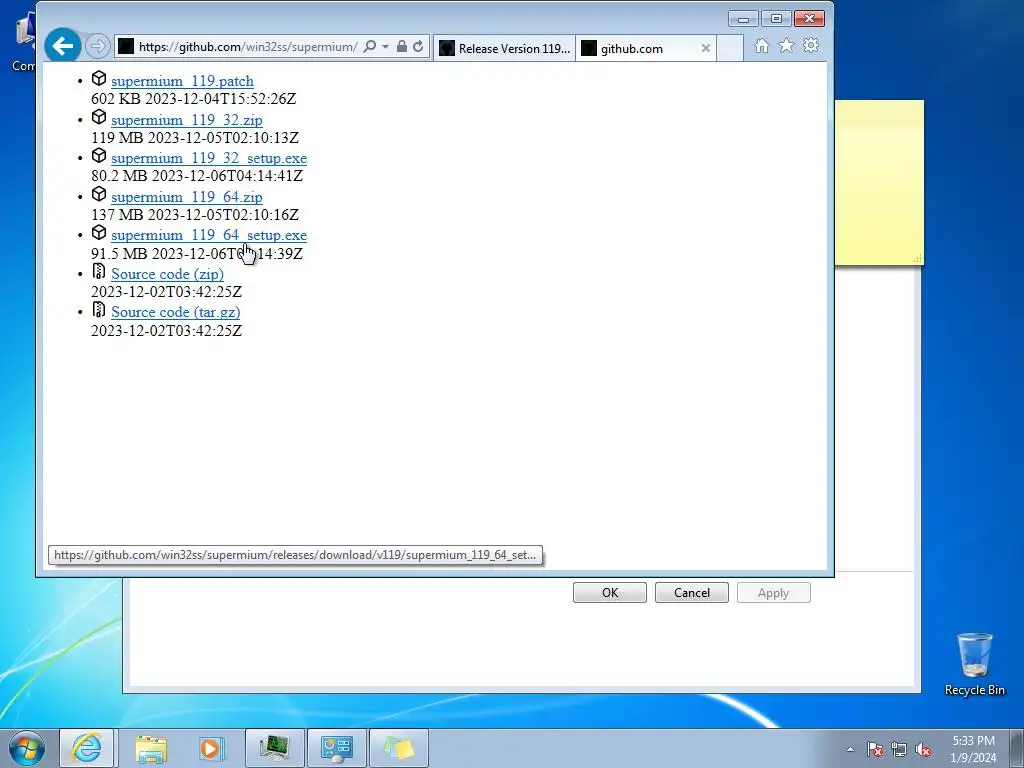The height and width of the screenshot is (768, 1024).
Task: Click the Sticky Notes taskbar icon
Action: point(399,748)
